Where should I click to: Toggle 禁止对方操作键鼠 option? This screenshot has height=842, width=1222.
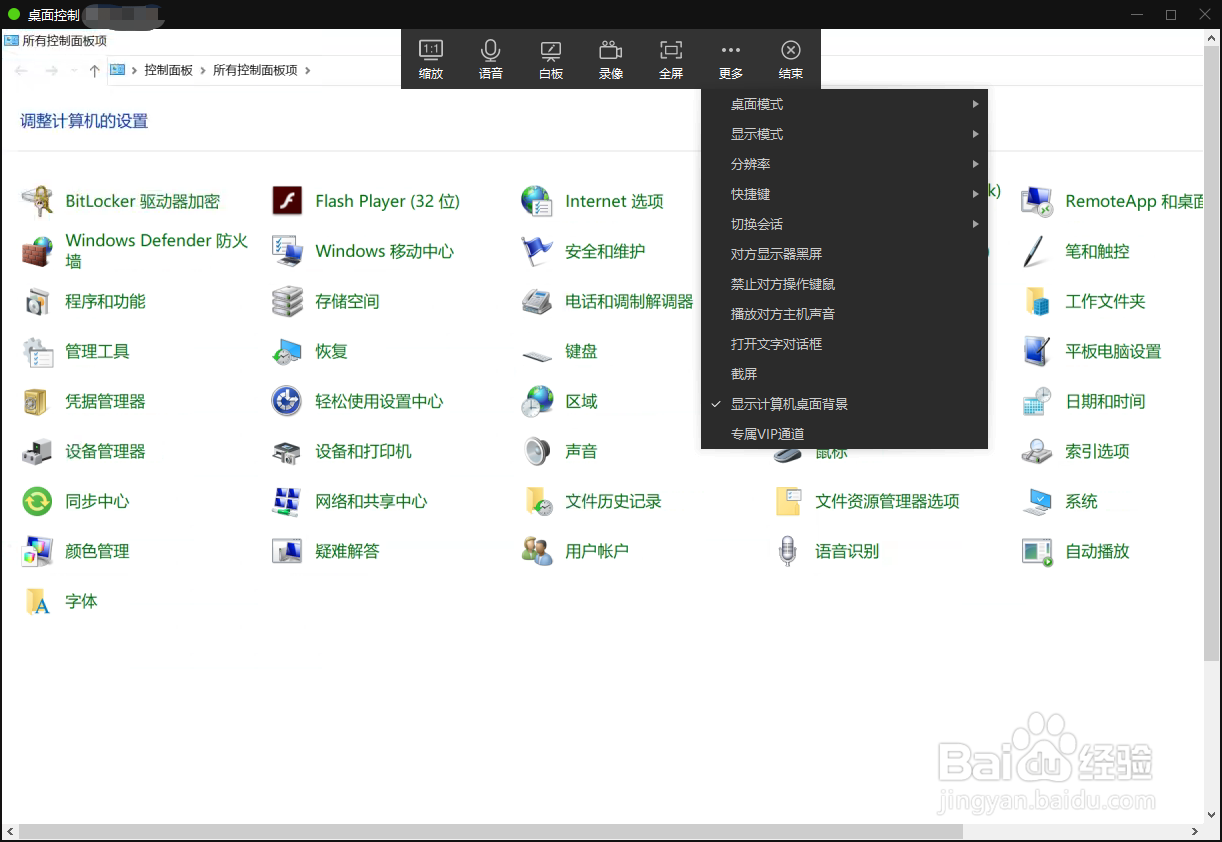(845, 284)
